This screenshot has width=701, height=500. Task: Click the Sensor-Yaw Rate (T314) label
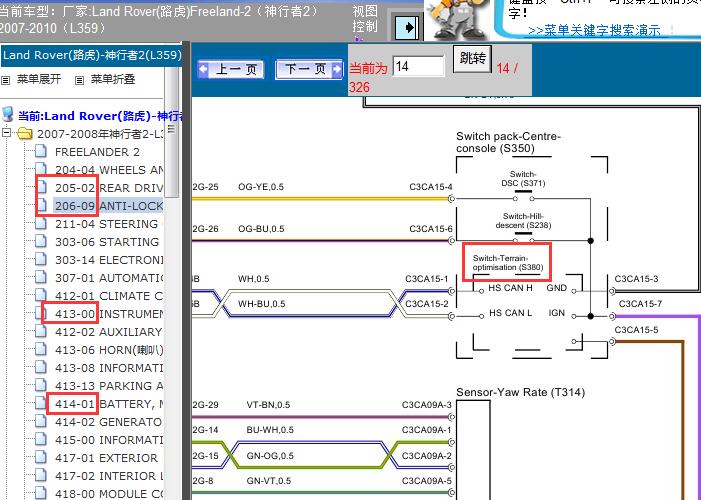[520, 392]
